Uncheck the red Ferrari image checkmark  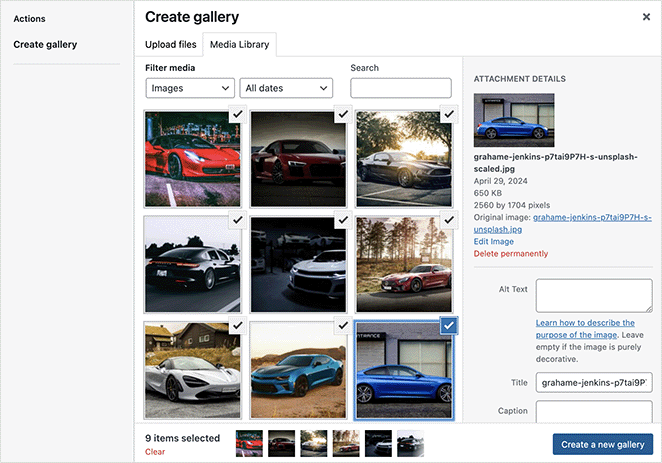point(236,114)
